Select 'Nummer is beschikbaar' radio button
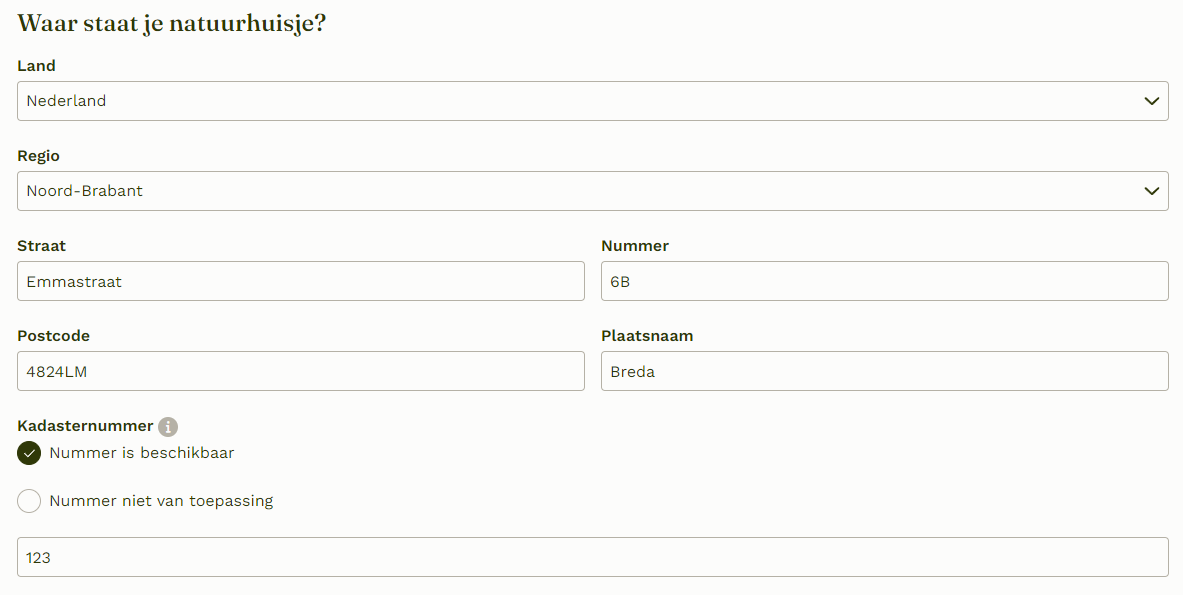The width and height of the screenshot is (1183, 595). click(29, 453)
